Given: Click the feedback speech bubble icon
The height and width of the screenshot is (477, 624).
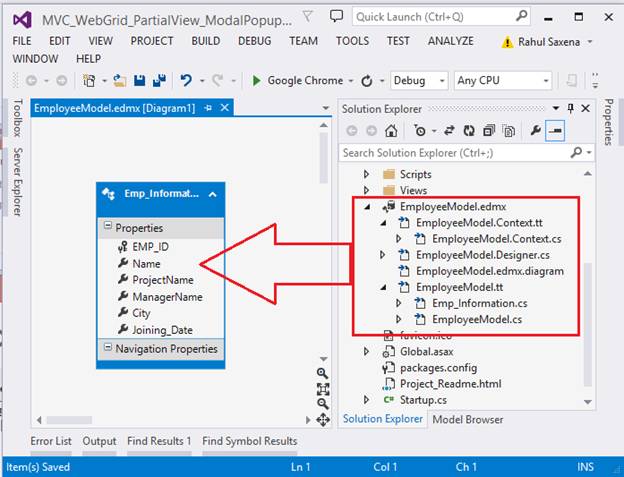Looking at the screenshot, I should [337, 16].
